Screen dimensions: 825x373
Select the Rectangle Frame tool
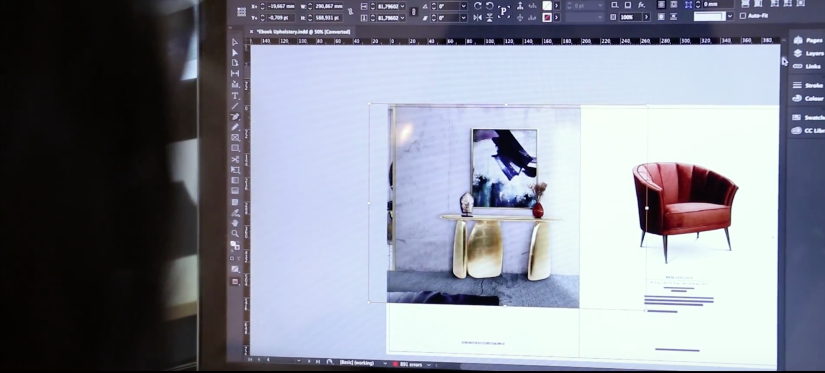pos(235,138)
